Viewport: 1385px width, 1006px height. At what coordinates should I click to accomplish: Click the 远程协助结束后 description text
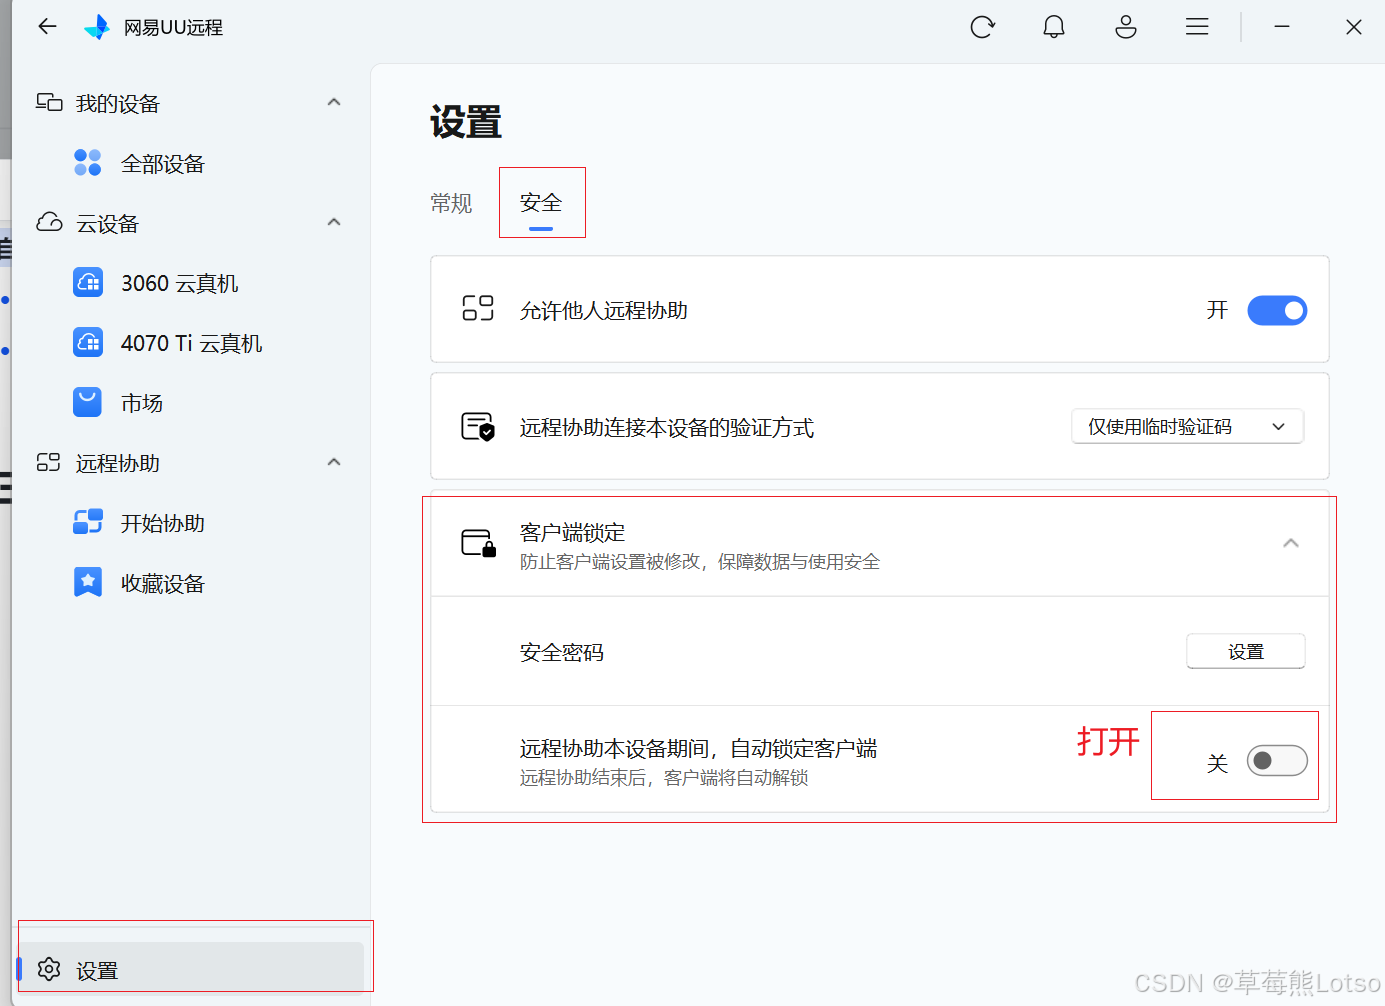[664, 778]
